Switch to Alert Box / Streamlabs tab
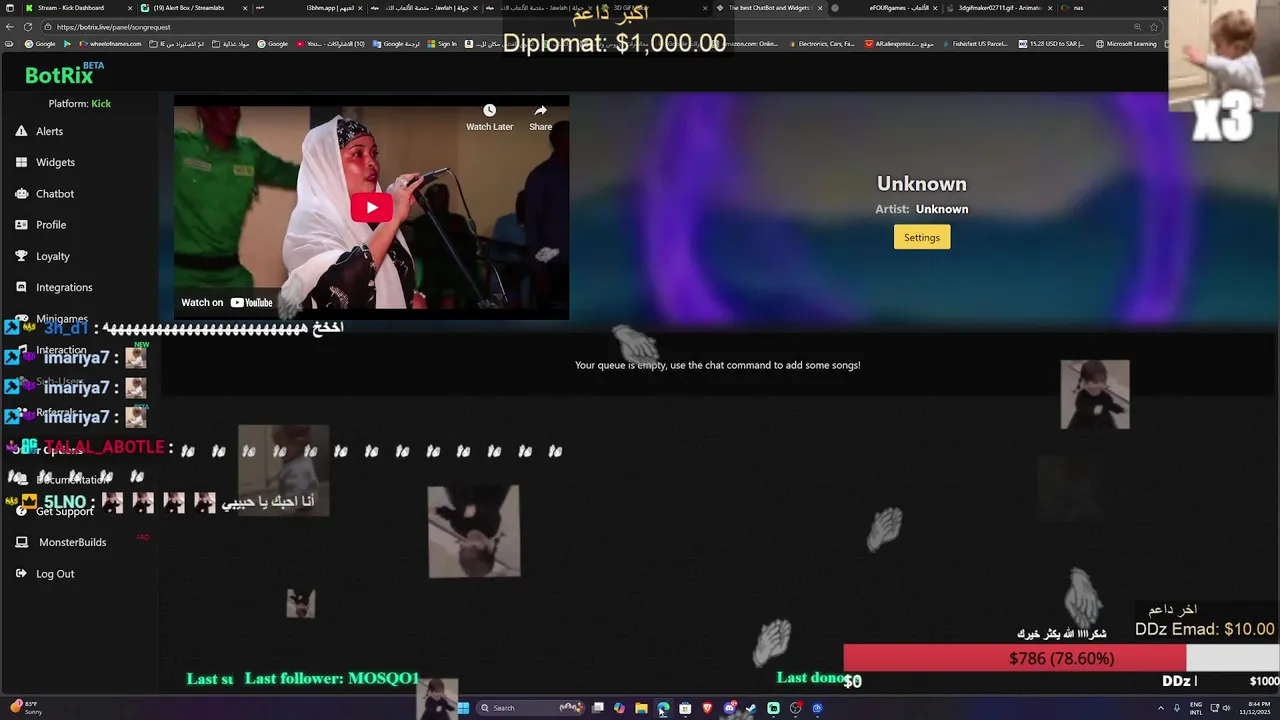1280x720 pixels. pyautogui.click(x=193, y=8)
